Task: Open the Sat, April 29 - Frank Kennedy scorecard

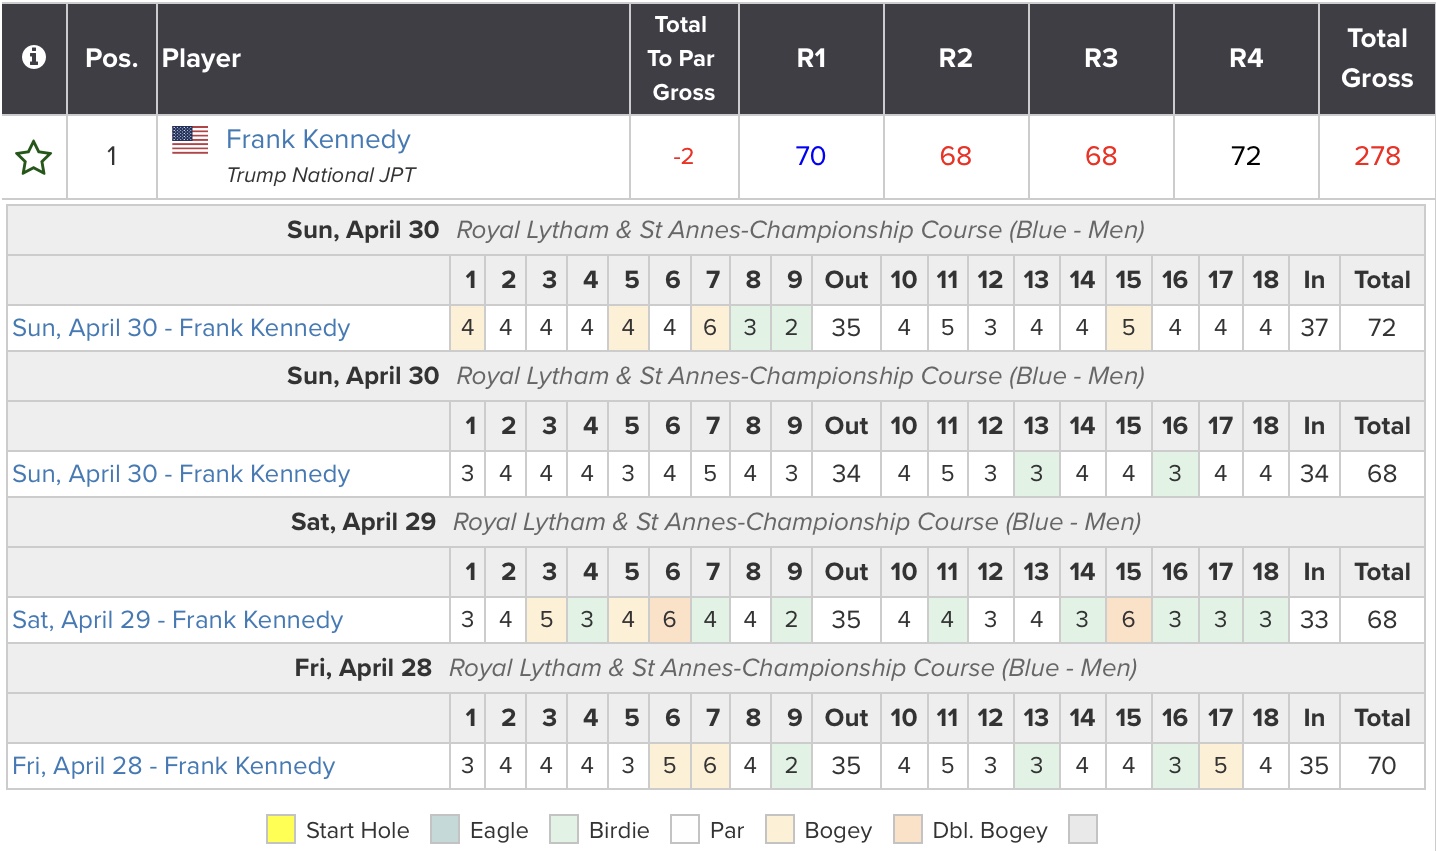Action: coord(177,620)
